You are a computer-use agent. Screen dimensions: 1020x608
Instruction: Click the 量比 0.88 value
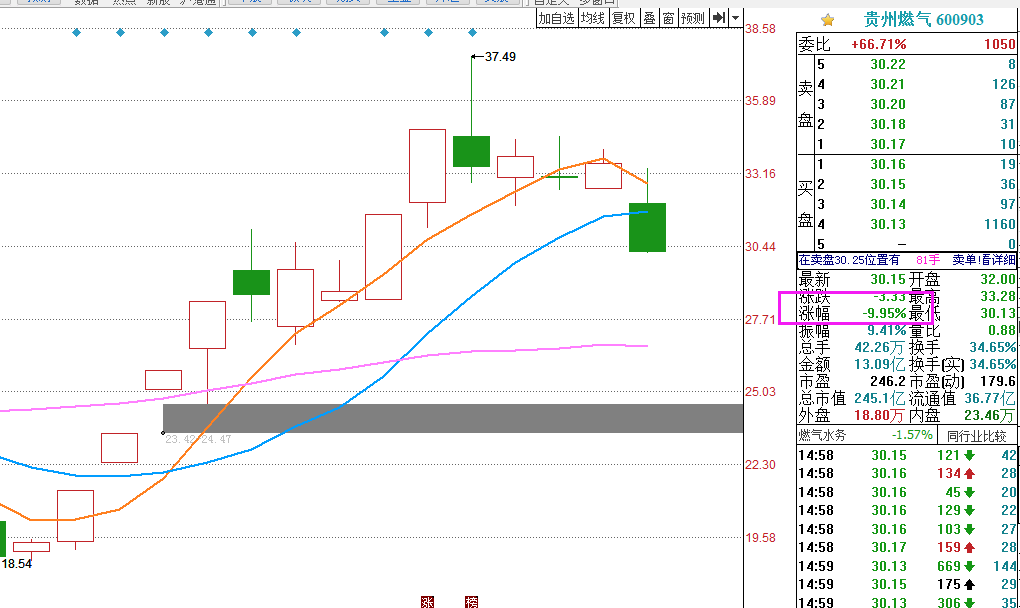(1002, 330)
